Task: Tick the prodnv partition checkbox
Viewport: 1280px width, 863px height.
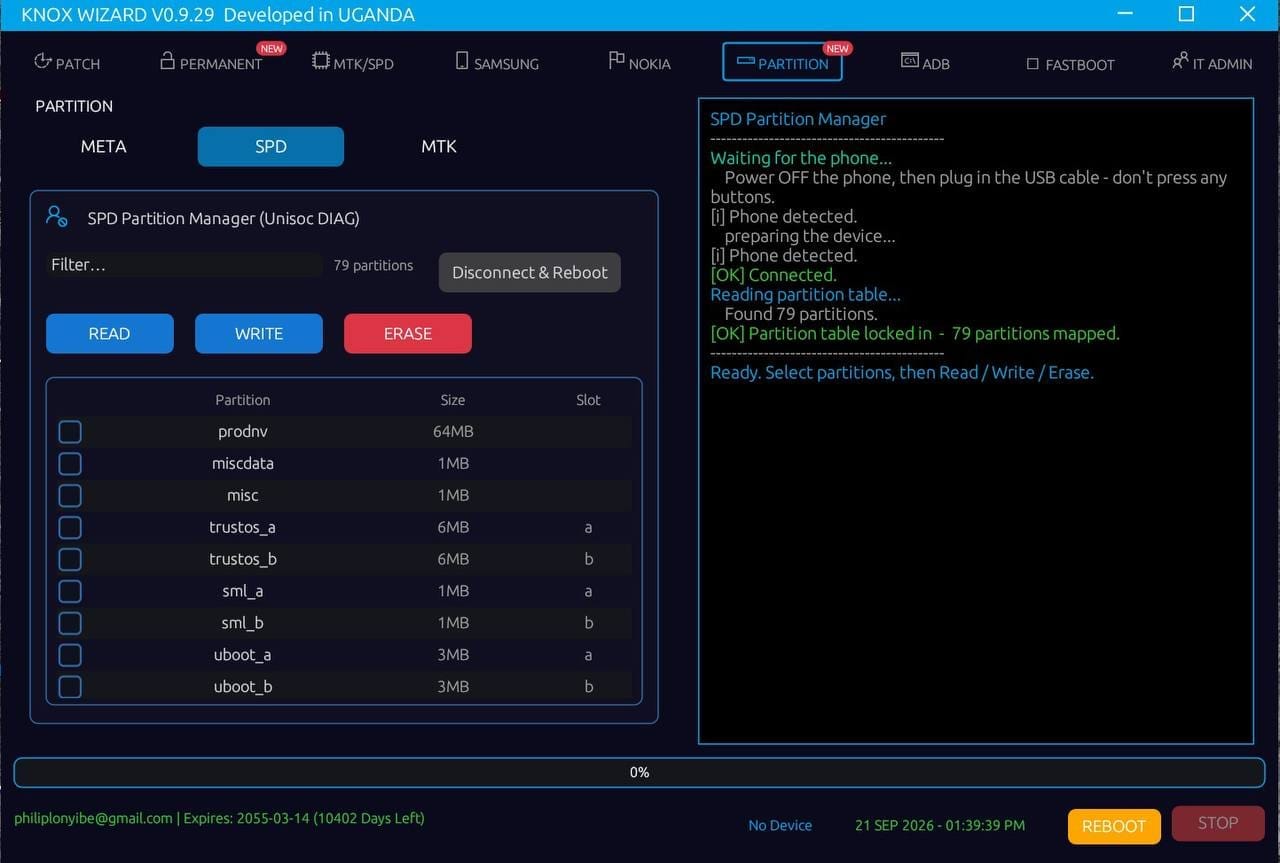Action: [x=70, y=432]
